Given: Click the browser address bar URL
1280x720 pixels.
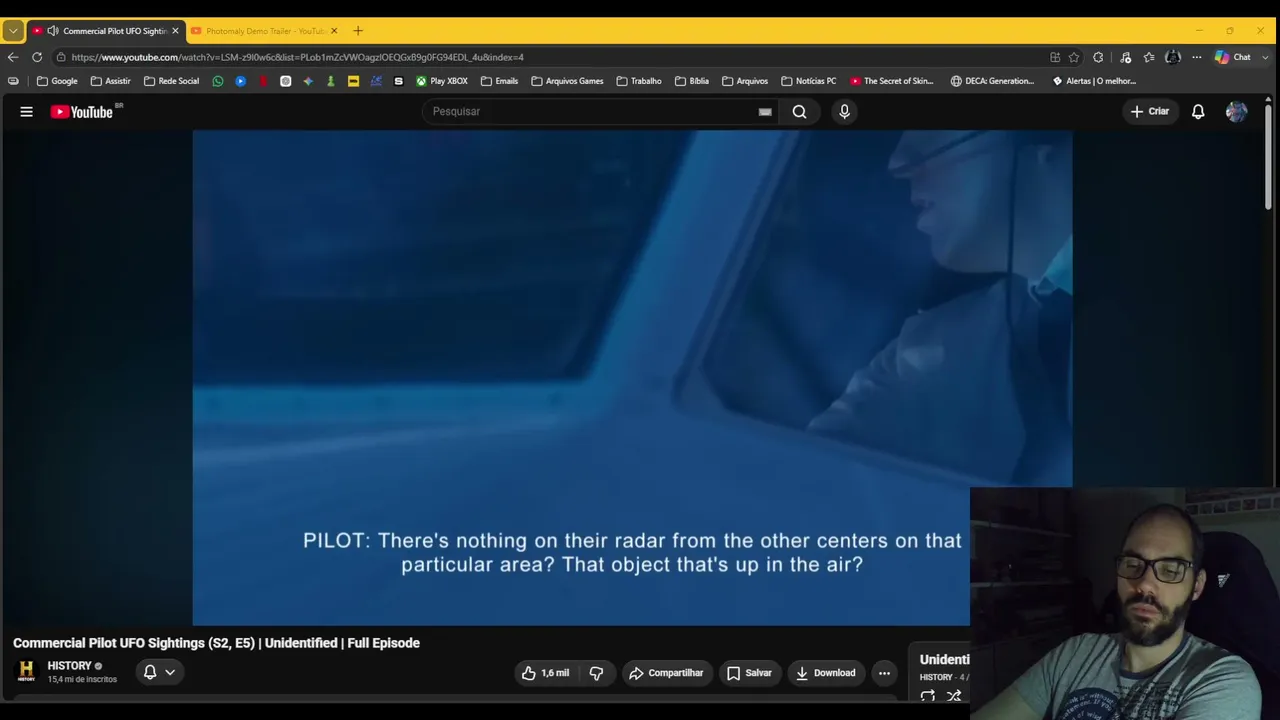Looking at the screenshot, I should (298, 57).
